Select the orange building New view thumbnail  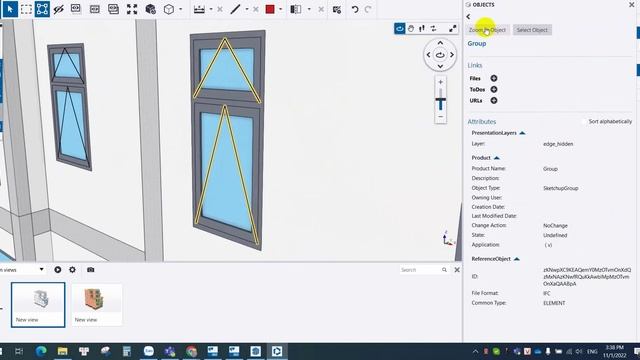(97, 305)
